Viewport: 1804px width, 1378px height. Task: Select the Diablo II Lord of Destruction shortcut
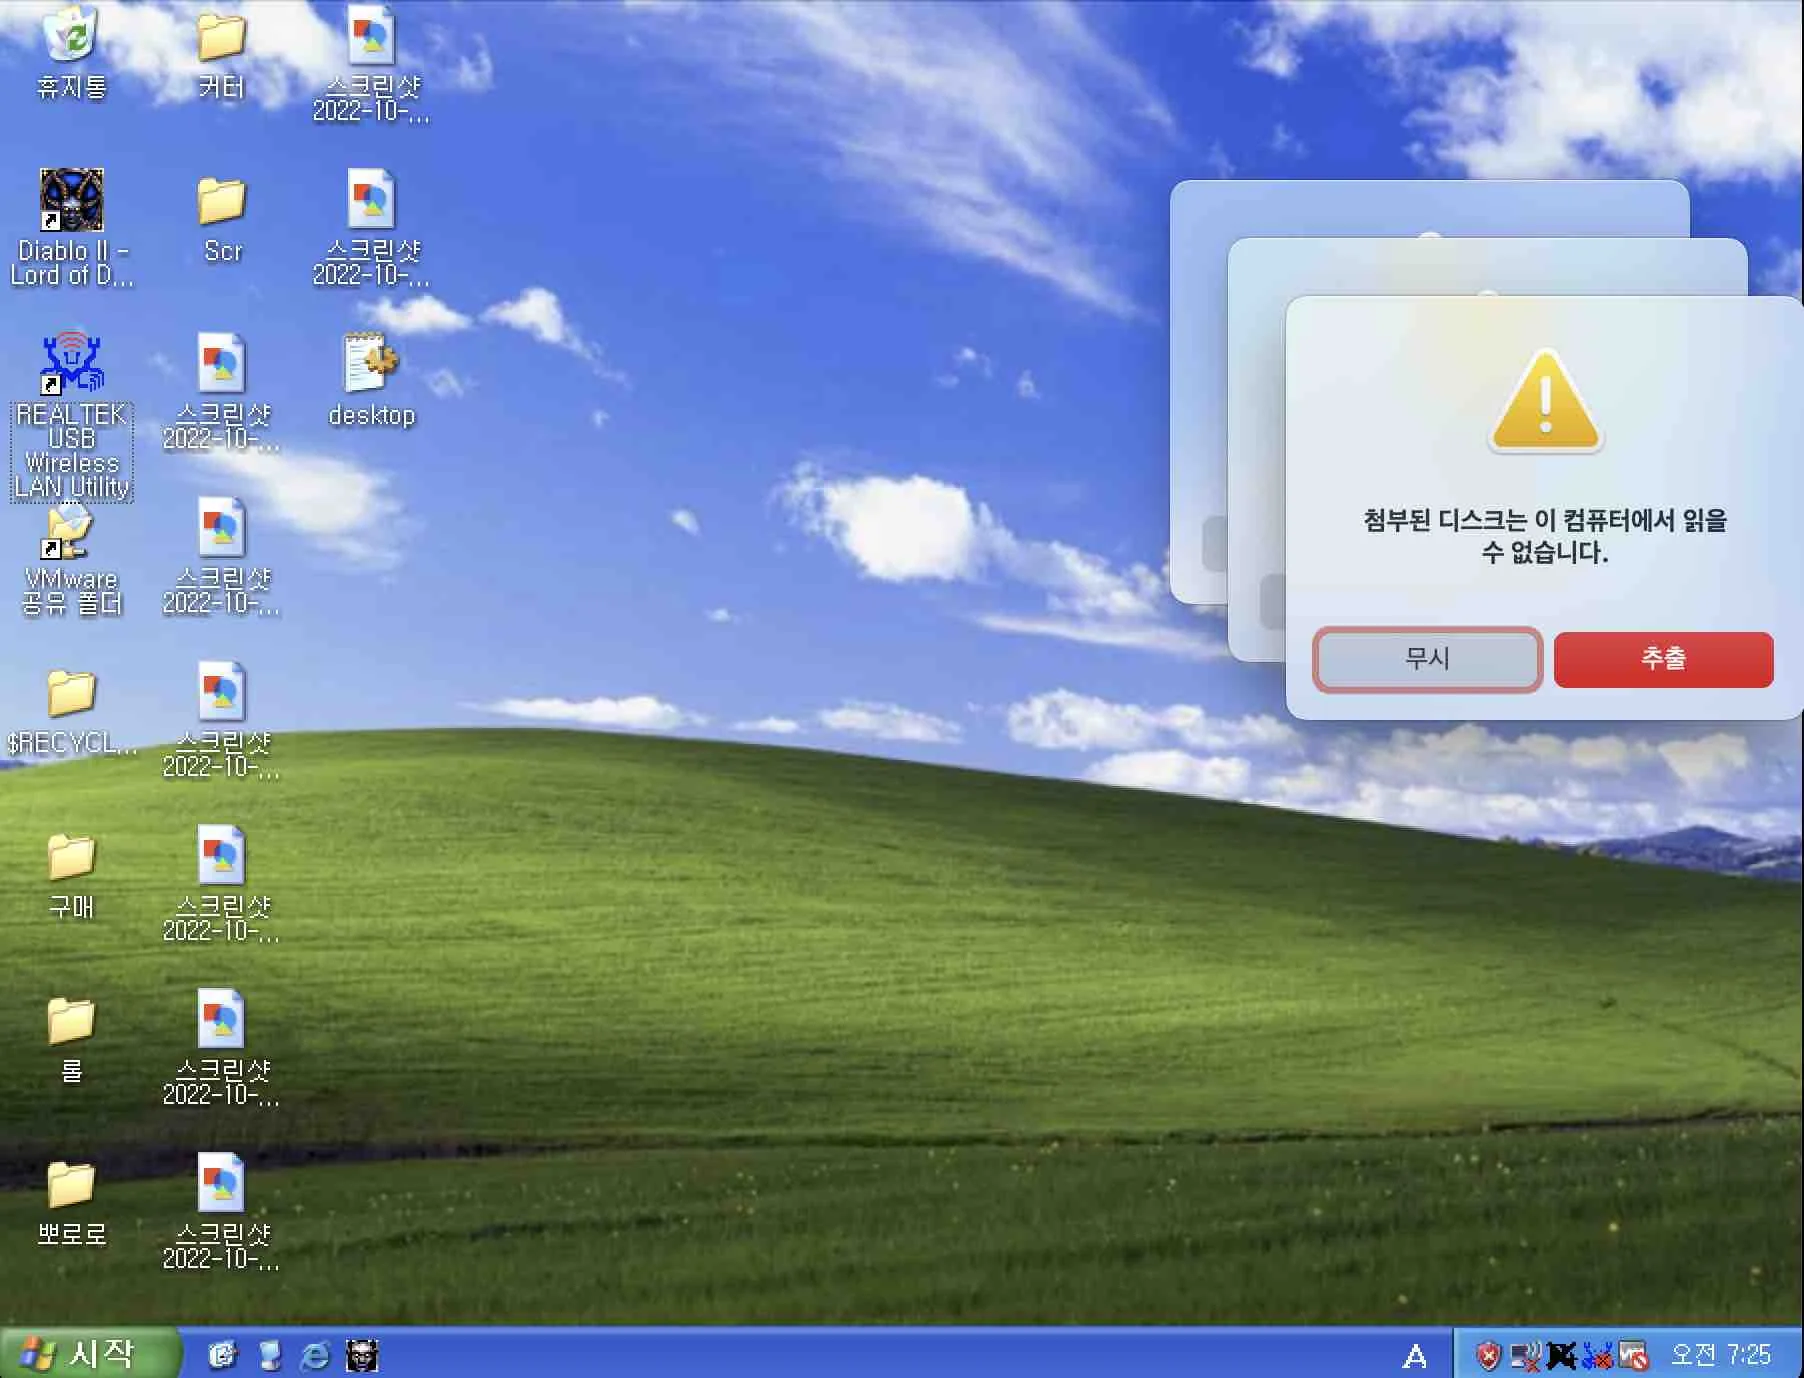[71, 228]
